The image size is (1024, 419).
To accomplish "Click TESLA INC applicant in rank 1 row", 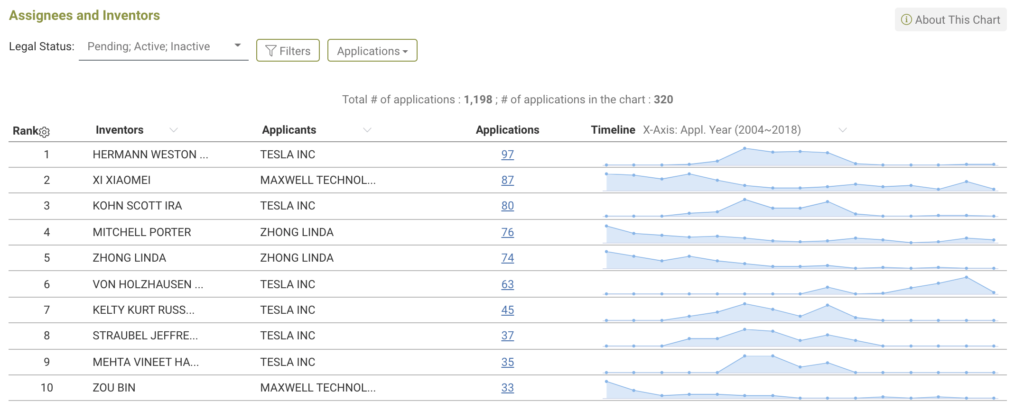I will (x=287, y=155).
